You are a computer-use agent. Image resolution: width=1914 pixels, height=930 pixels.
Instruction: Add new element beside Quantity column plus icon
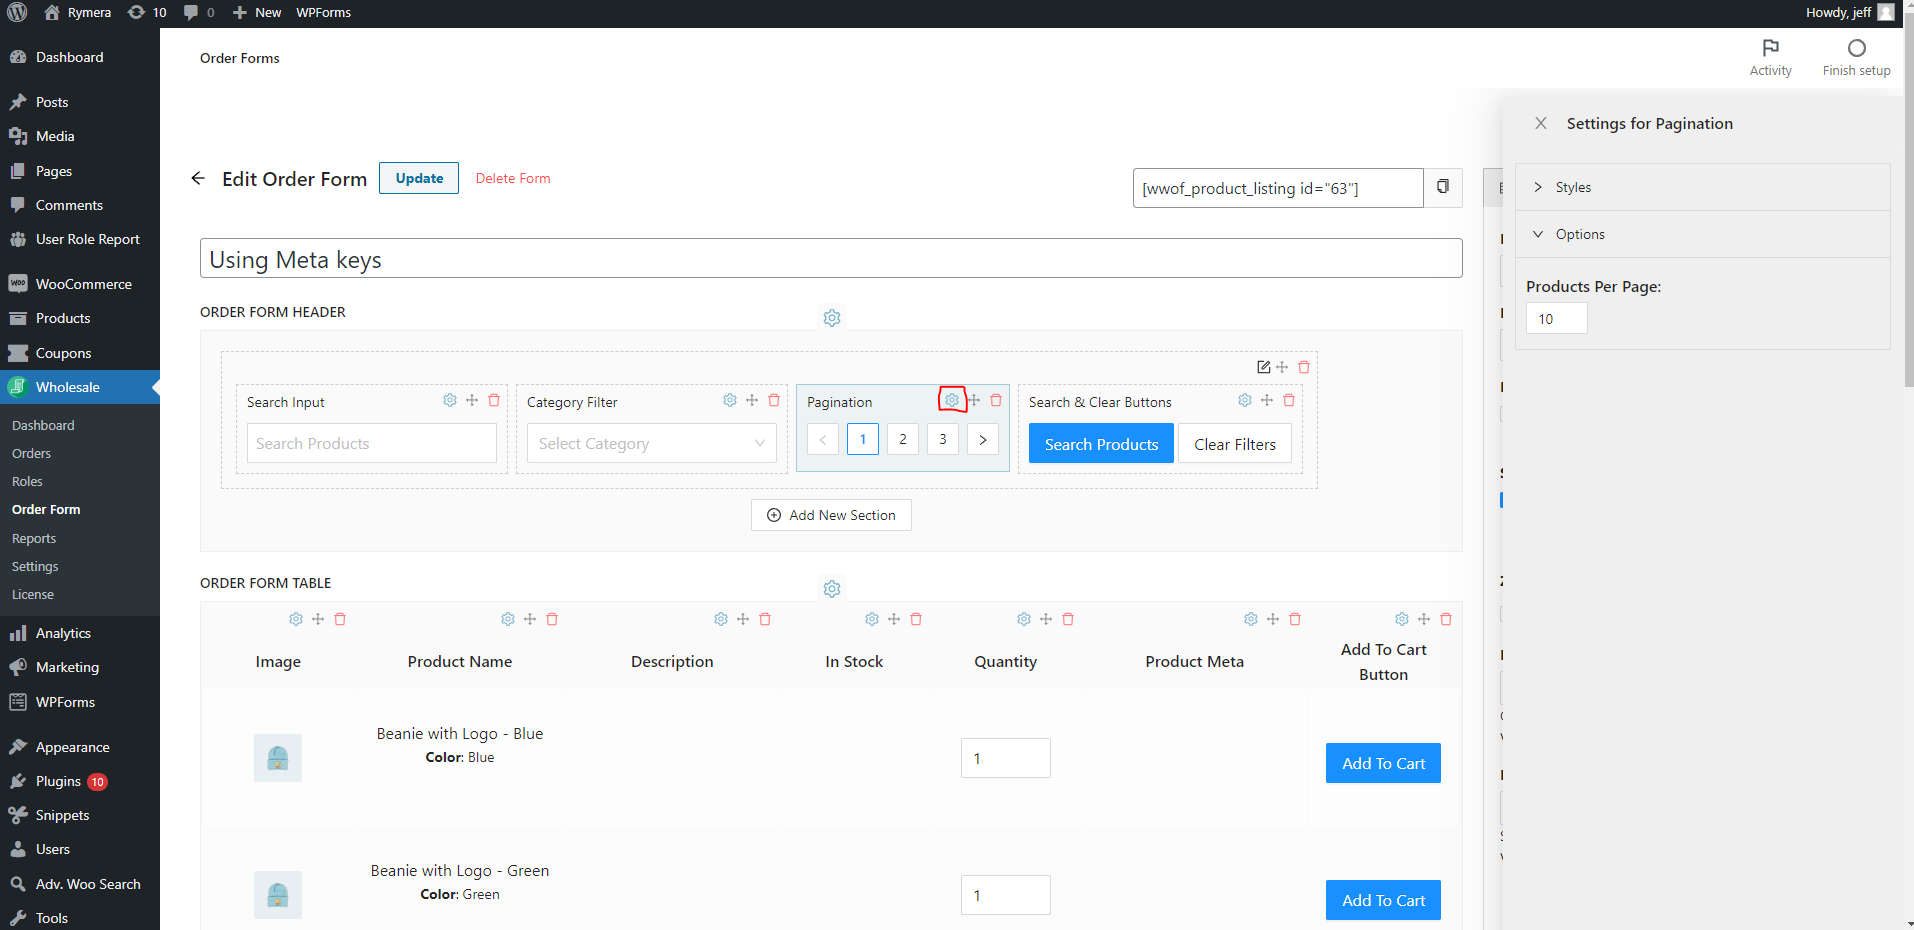1045,619
